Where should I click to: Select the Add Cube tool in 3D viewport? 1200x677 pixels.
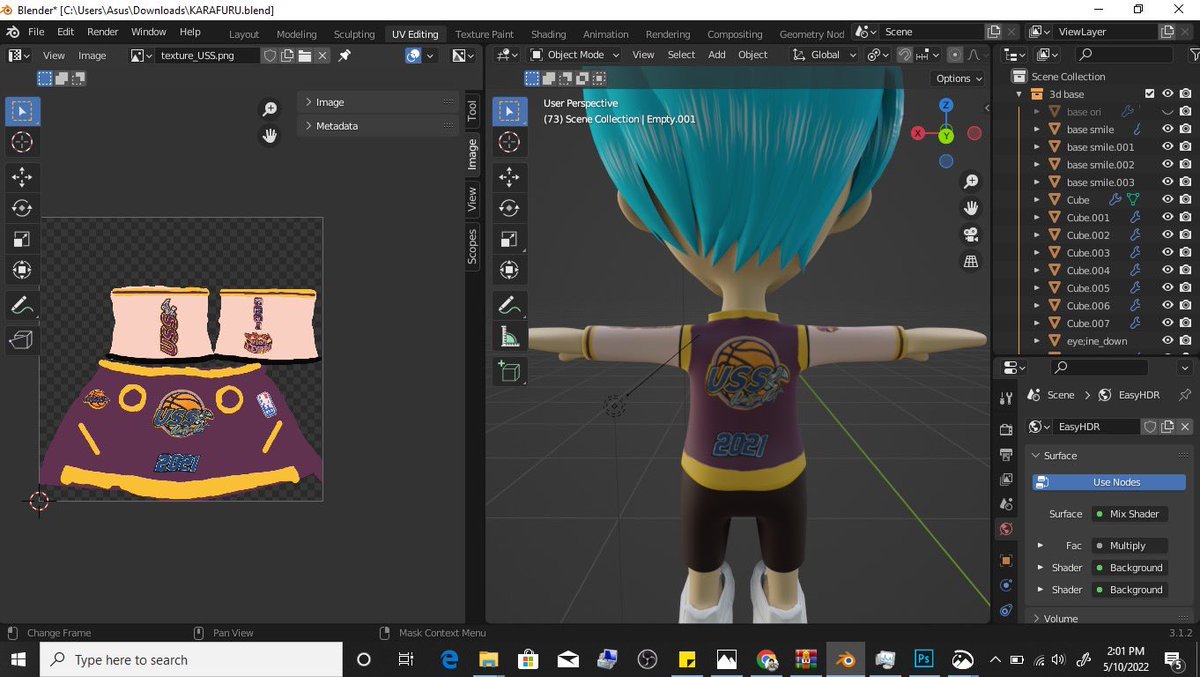pos(509,372)
